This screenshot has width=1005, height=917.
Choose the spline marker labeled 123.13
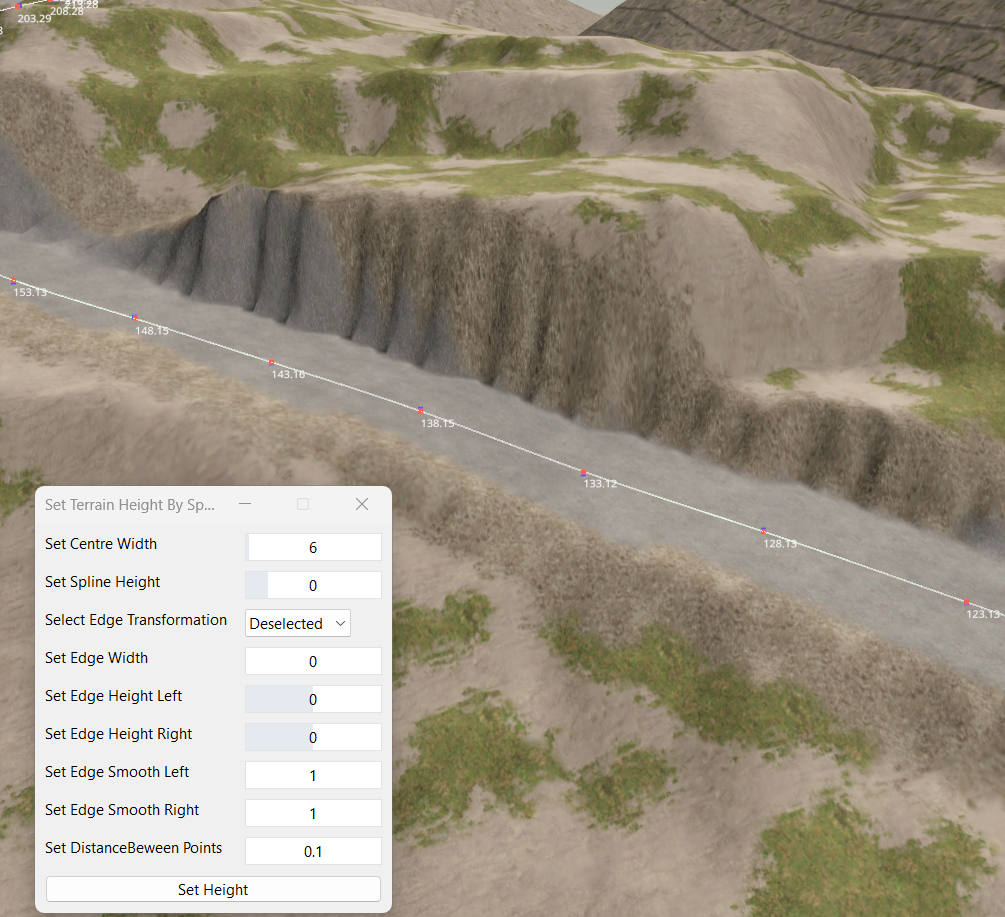(967, 602)
